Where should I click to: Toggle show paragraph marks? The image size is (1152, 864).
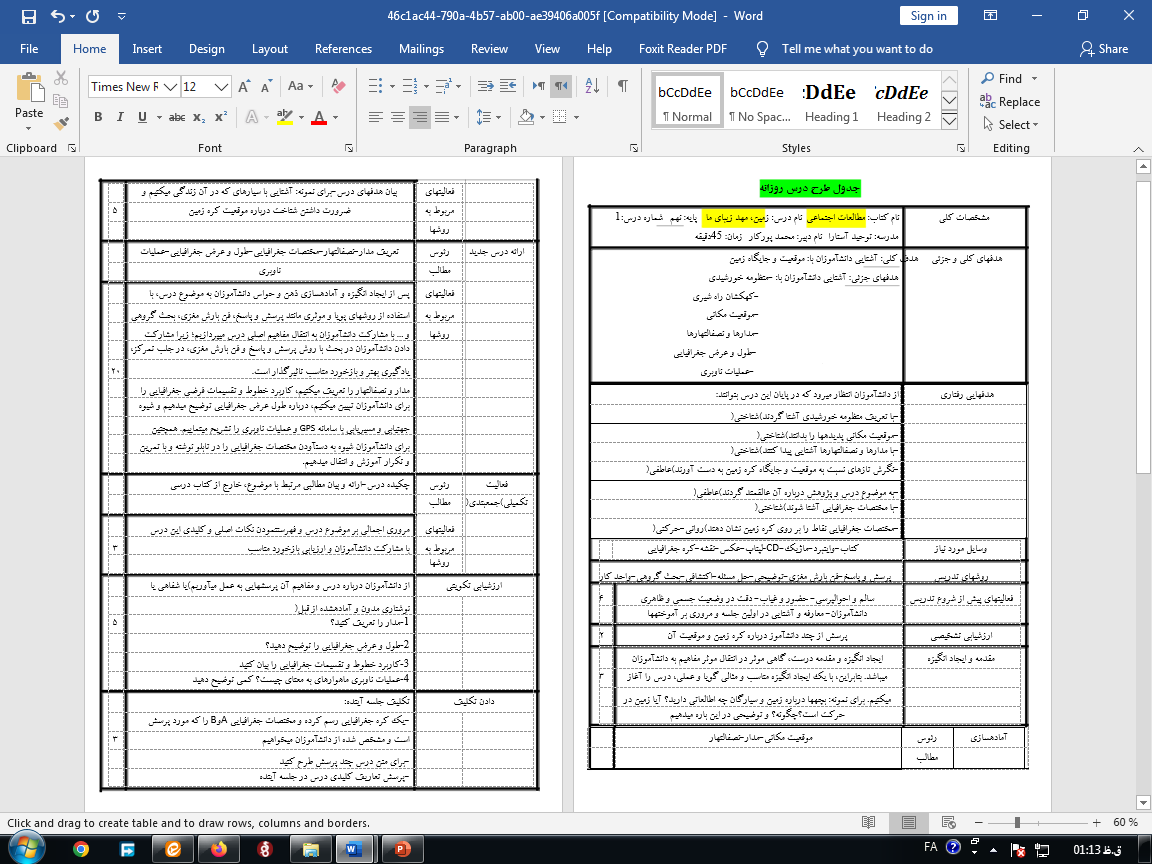pyautogui.click(x=622, y=87)
